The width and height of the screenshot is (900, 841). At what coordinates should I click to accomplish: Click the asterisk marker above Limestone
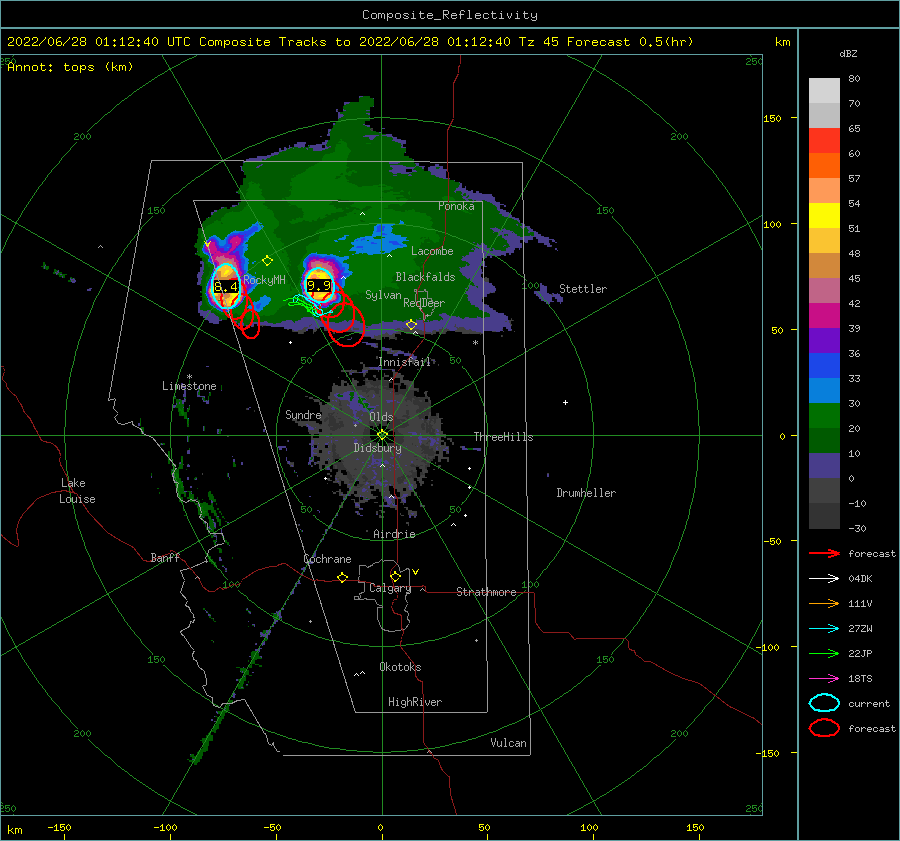[x=189, y=378]
